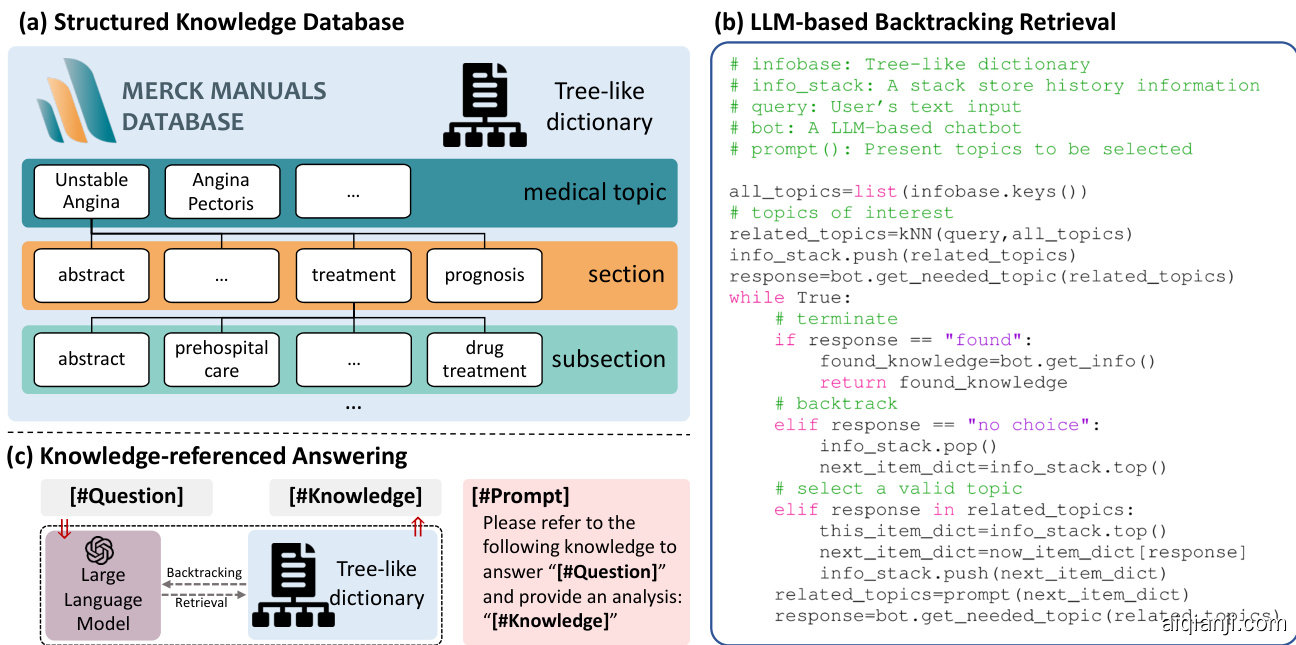Screen dimensions: 1296x645
Task: Click the dashed Backtracking arrow
Action: [x=204, y=585]
